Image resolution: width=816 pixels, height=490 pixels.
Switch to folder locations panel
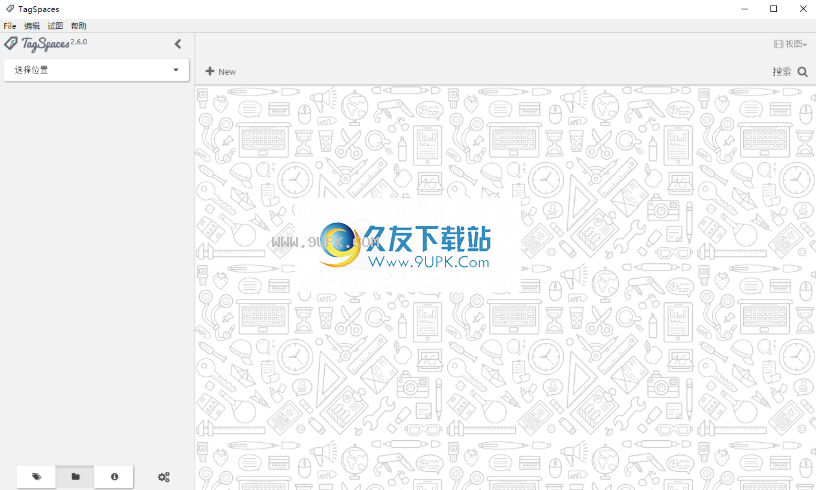point(75,476)
